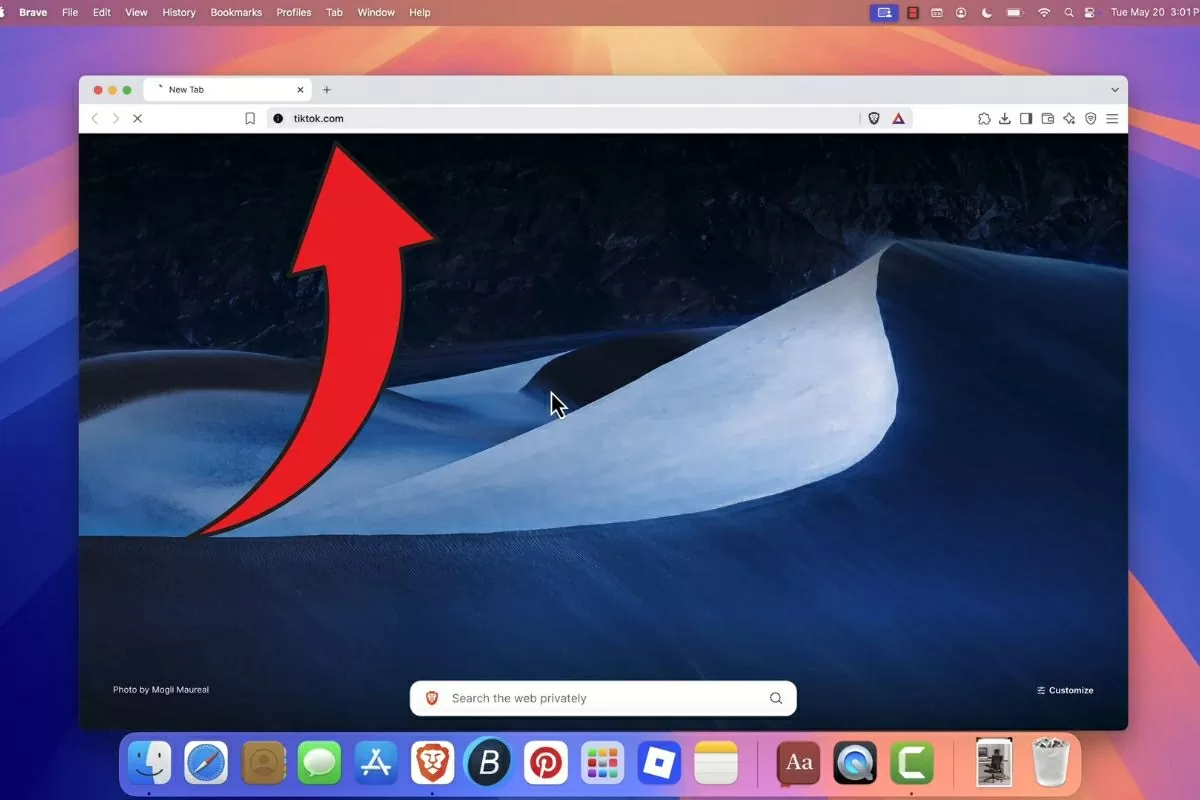This screenshot has width=1200, height=800.
Task: Open Brave Rewards from the address bar
Action: click(898, 118)
